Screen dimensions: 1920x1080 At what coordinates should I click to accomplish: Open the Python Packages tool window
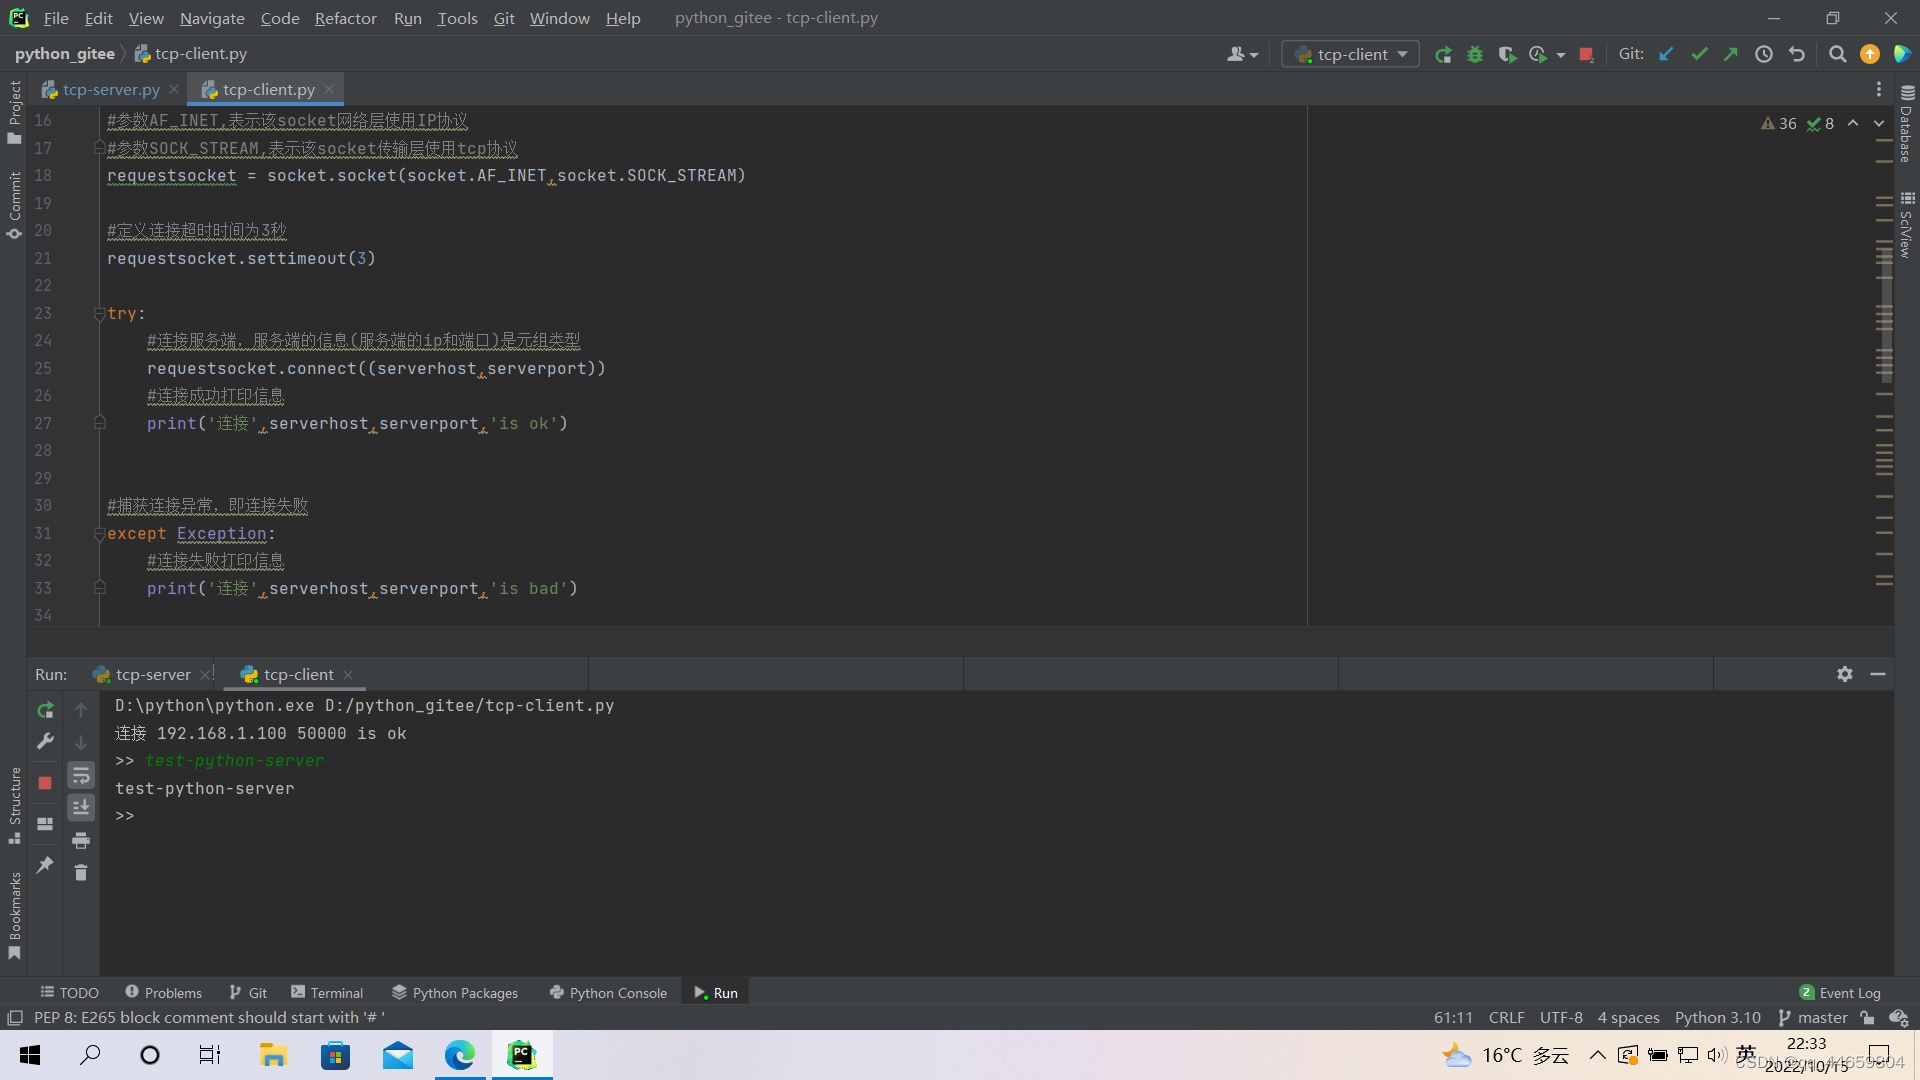(464, 992)
